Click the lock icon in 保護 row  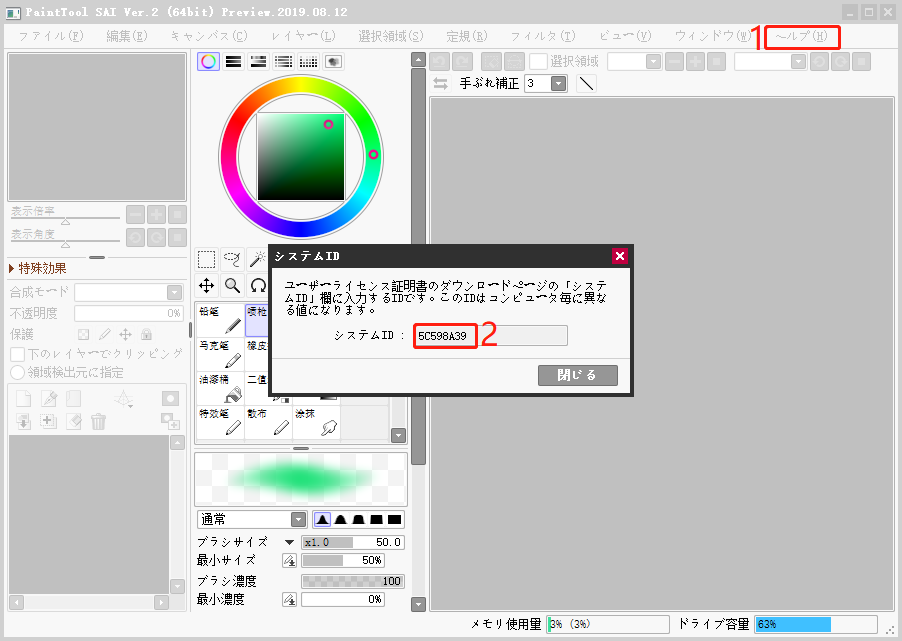[146, 334]
